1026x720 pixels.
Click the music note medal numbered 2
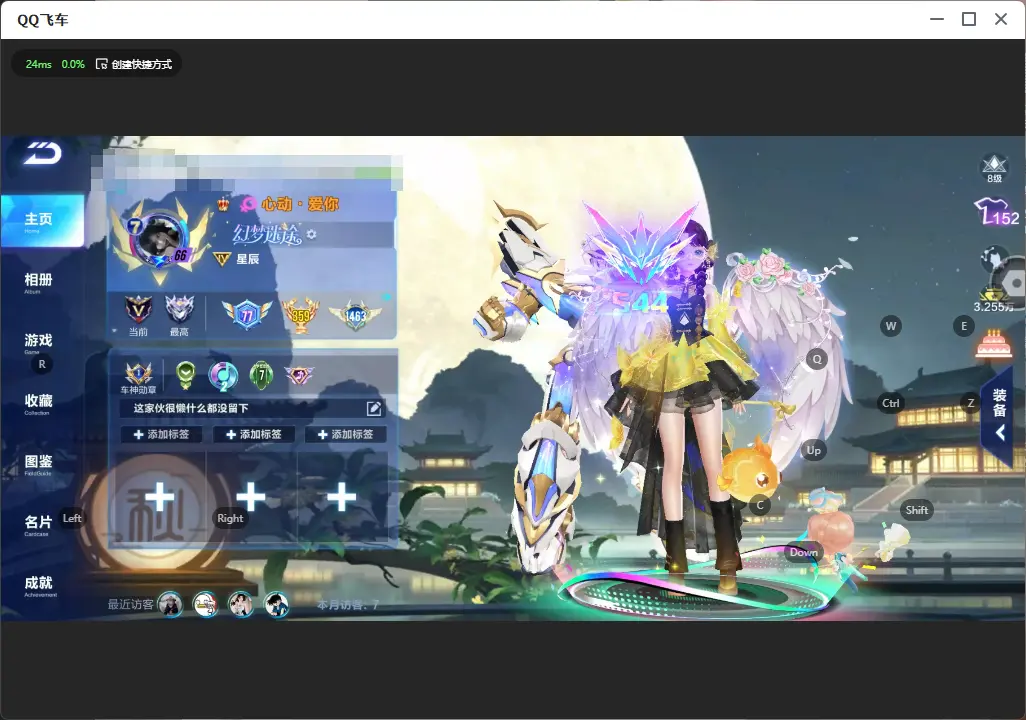click(223, 376)
